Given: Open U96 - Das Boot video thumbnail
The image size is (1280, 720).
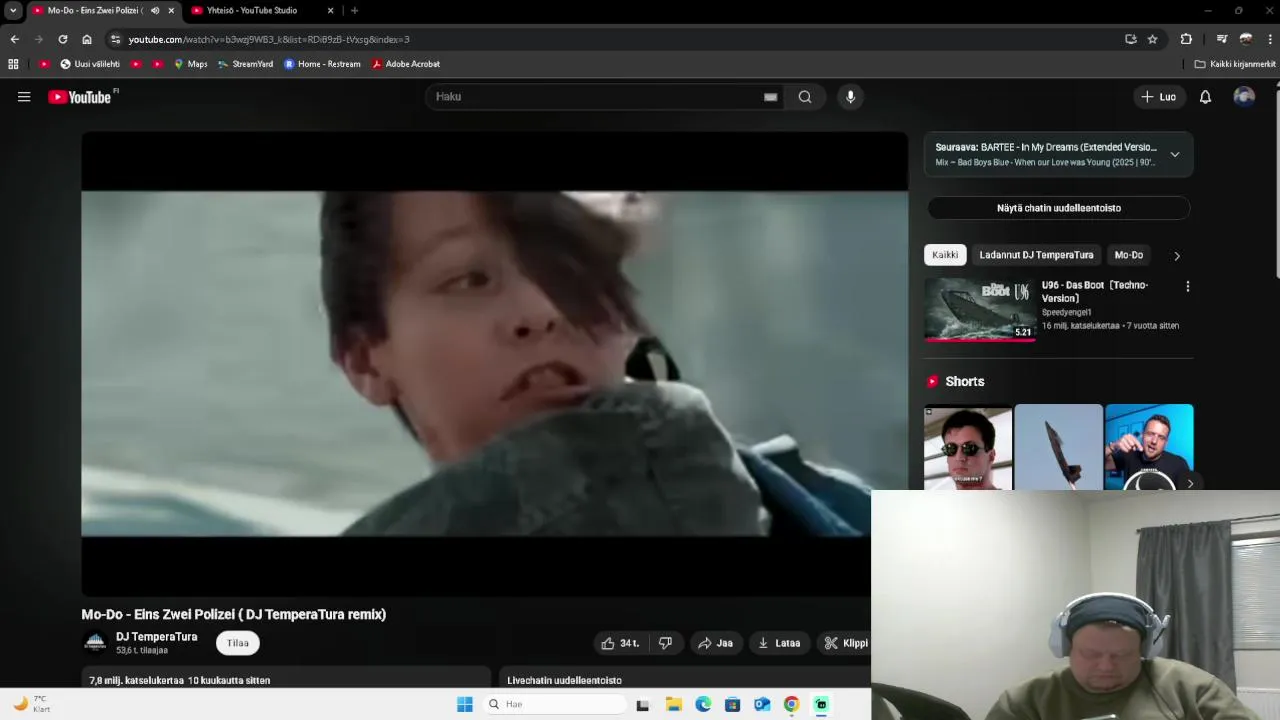Looking at the screenshot, I should tap(980, 310).
